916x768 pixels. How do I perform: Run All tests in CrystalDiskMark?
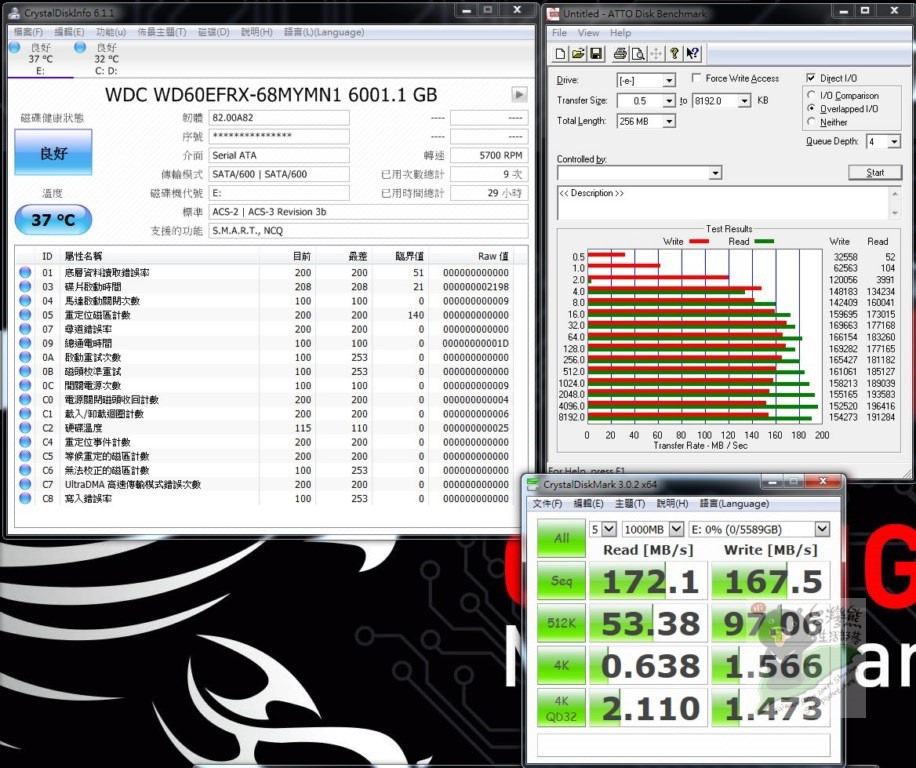click(x=561, y=538)
